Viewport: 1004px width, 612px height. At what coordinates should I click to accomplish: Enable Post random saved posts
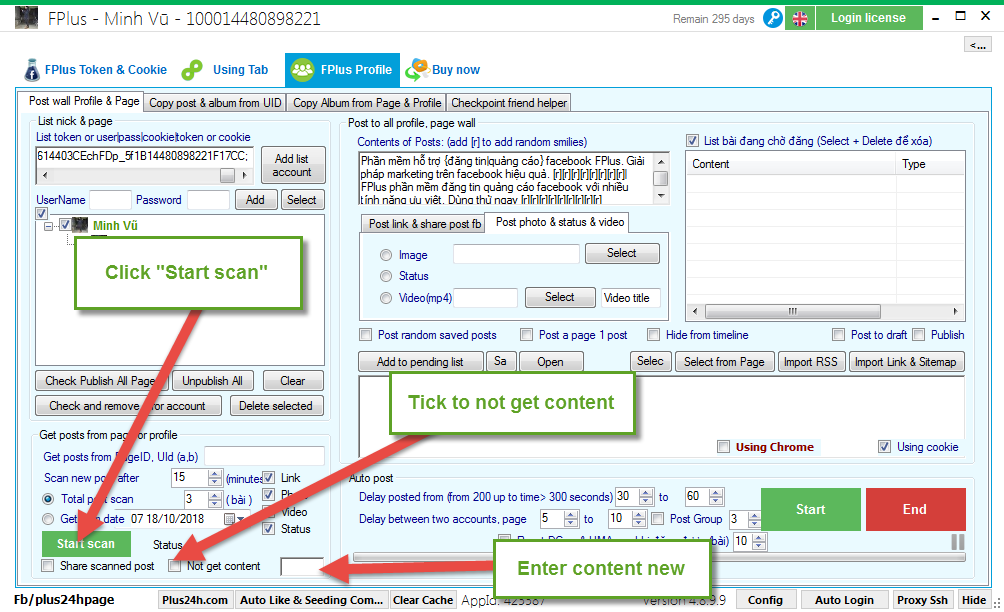pyautogui.click(x=366, y=335)
